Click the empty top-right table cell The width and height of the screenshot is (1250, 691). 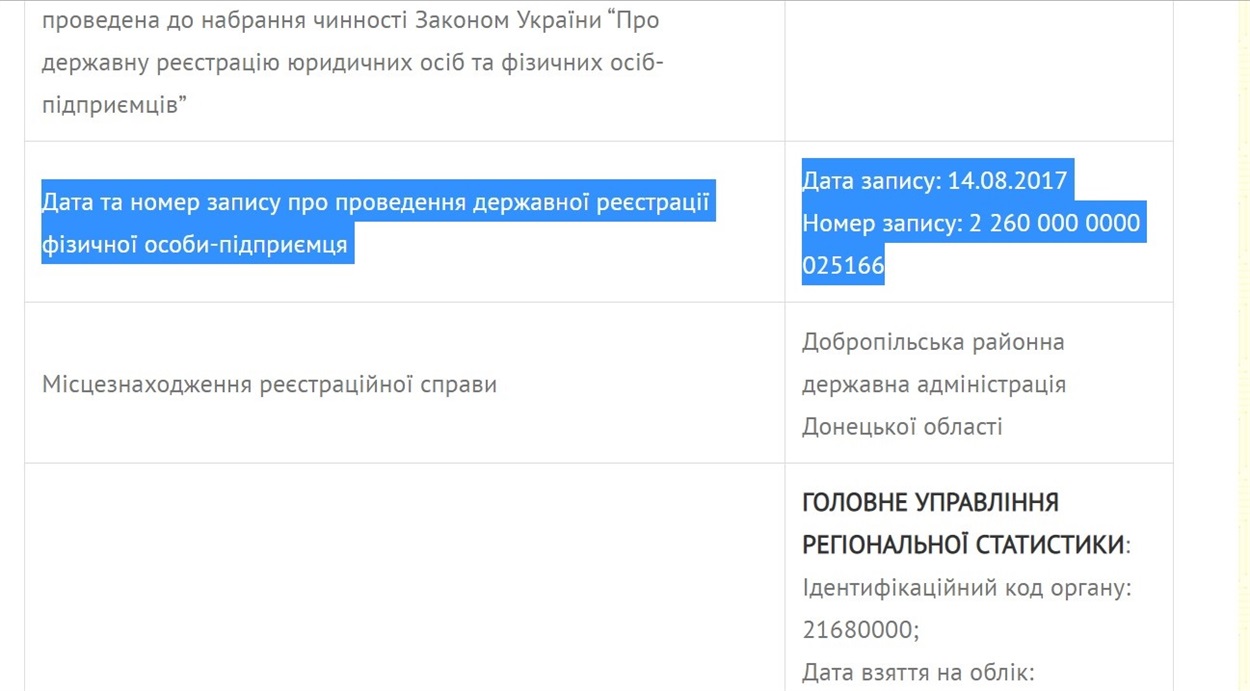point(978,70)
